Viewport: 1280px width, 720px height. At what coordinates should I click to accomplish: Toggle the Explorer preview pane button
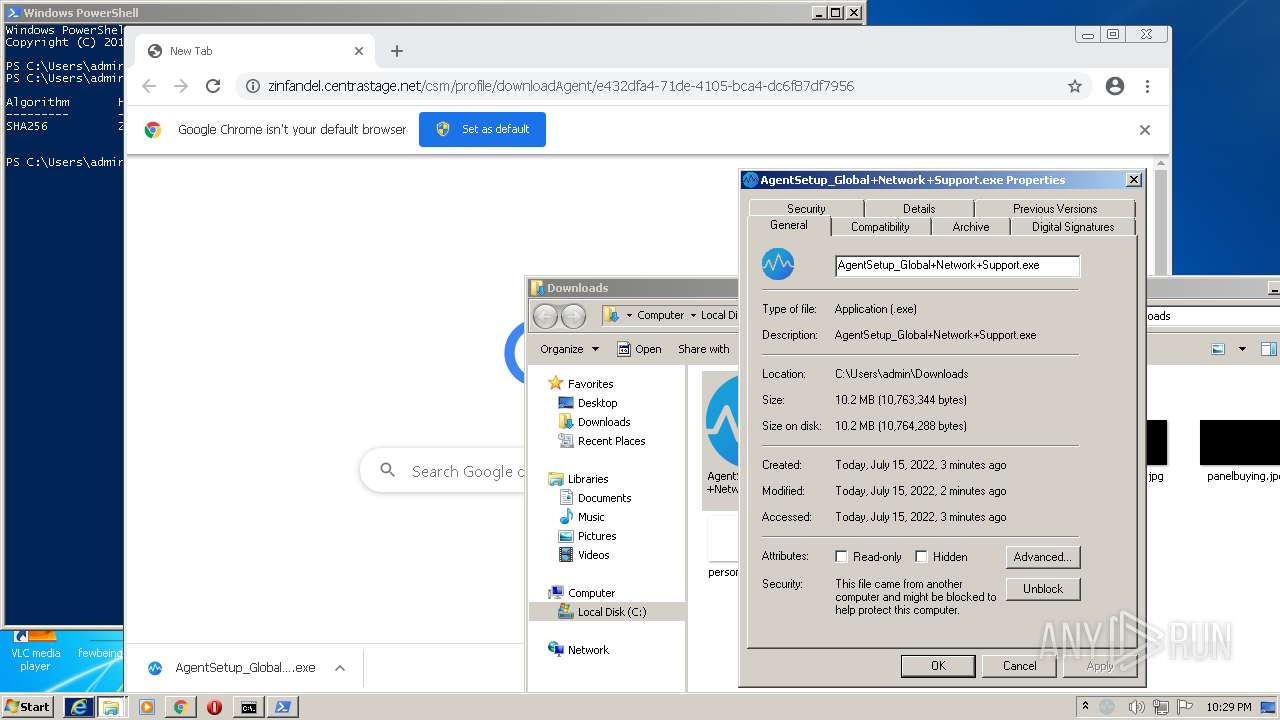[1268, 349]
